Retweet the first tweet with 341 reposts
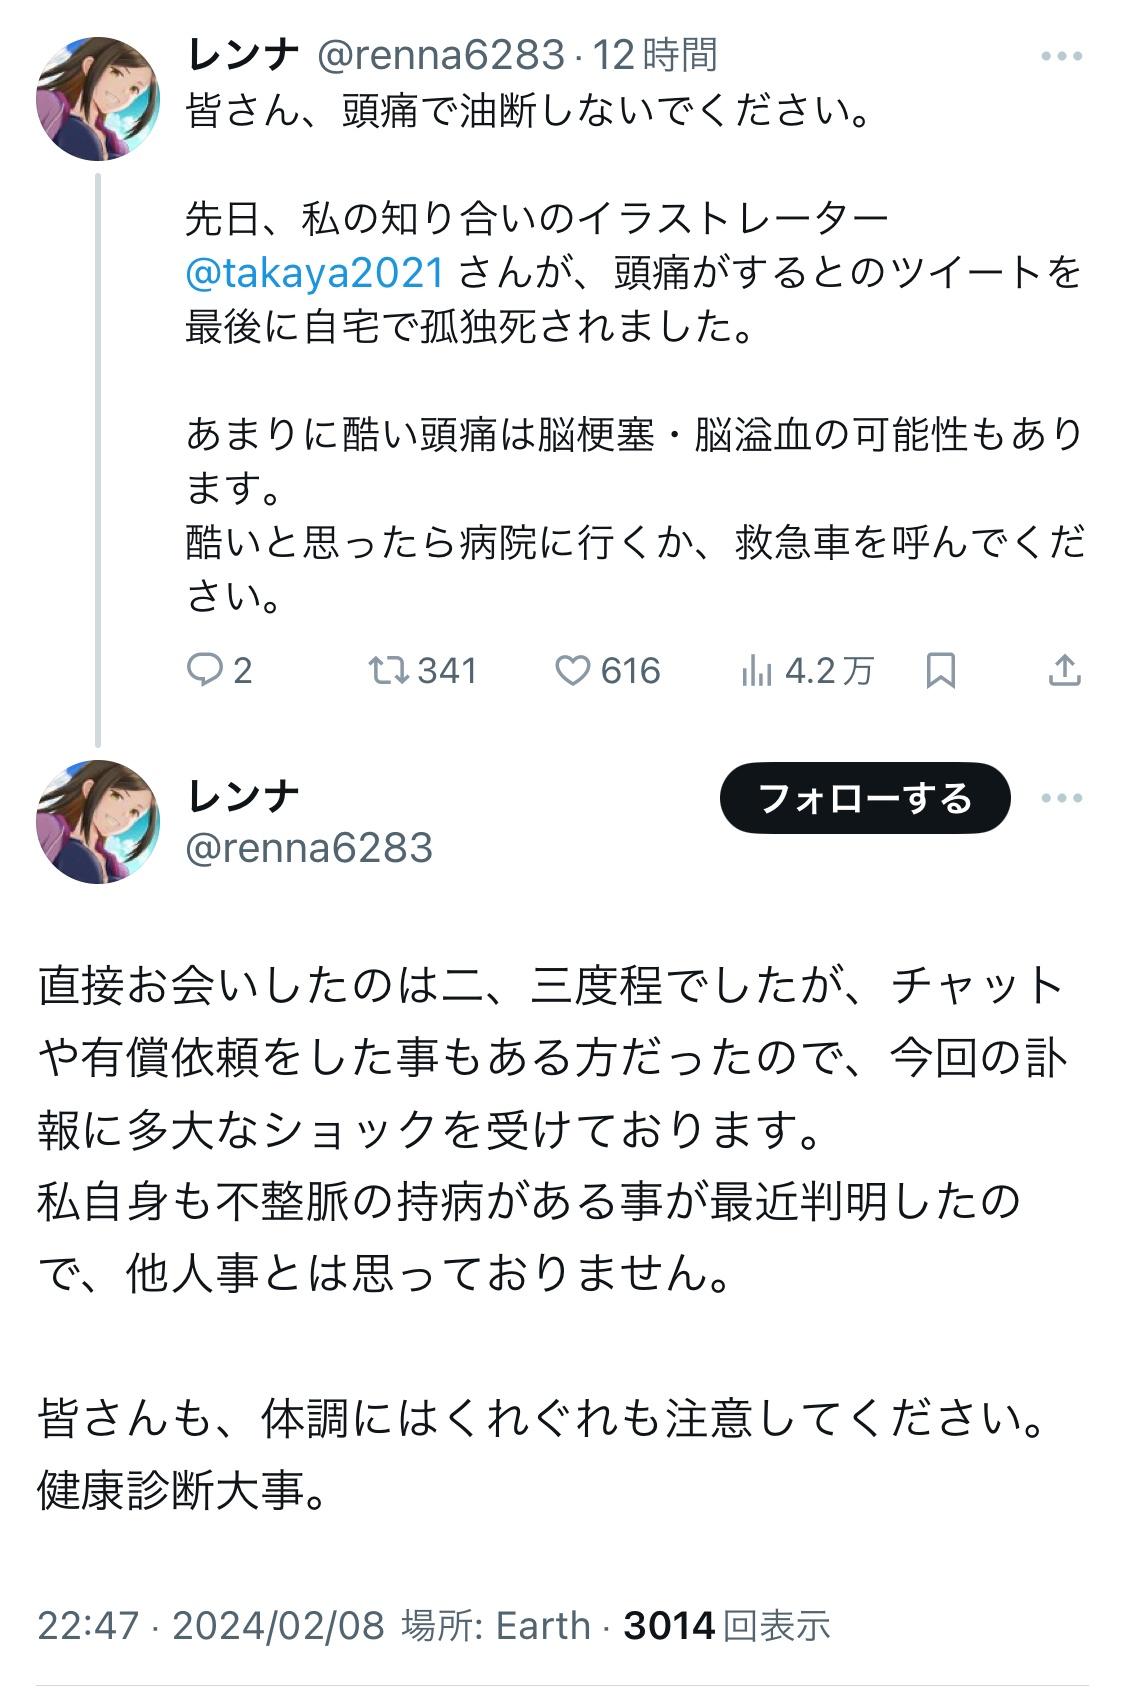Viewport: 1125px width, 1701px height. click(422, 670)
